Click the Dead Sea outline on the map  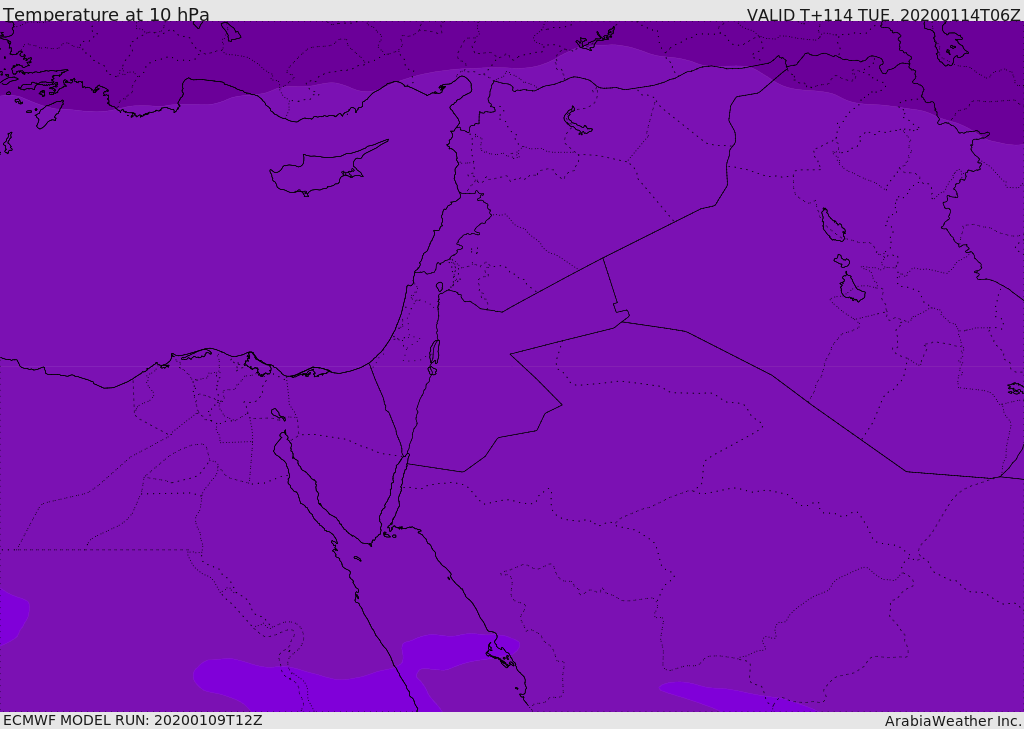(x=434, y=357)
